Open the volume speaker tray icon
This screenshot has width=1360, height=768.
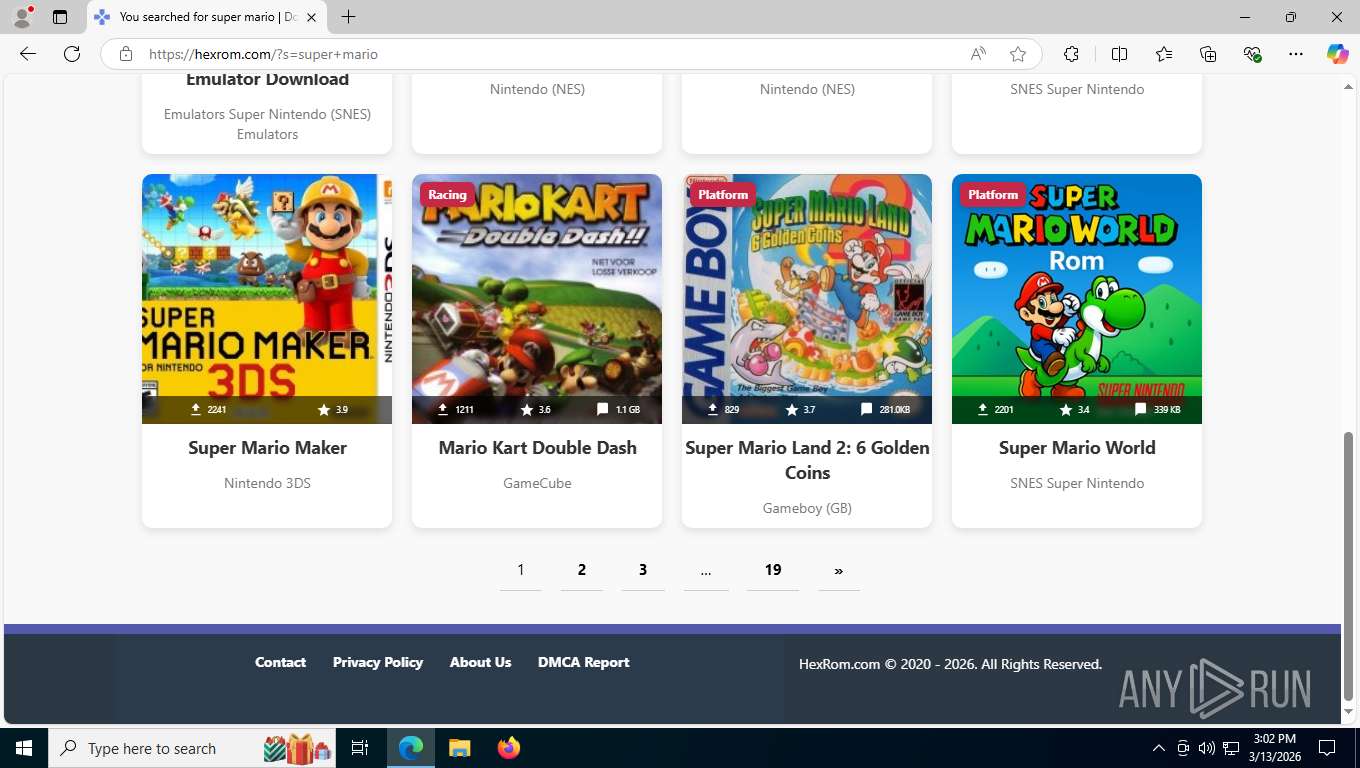click(x=1207, y=748)
